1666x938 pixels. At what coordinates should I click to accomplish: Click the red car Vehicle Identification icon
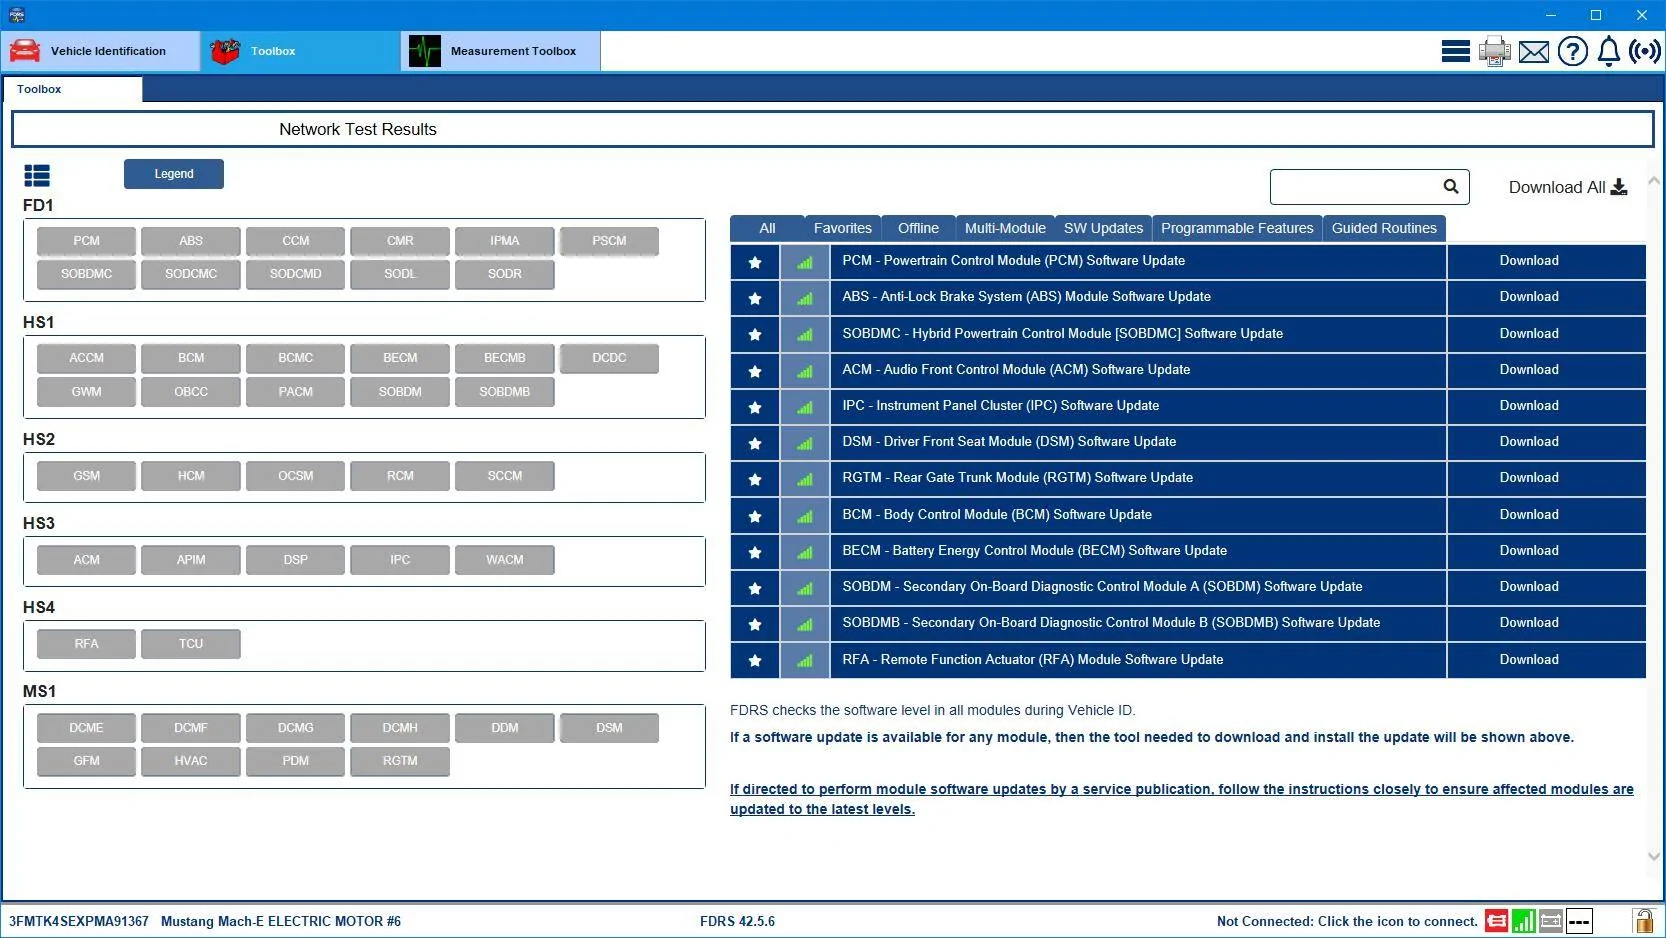click(x=25, y=51)
